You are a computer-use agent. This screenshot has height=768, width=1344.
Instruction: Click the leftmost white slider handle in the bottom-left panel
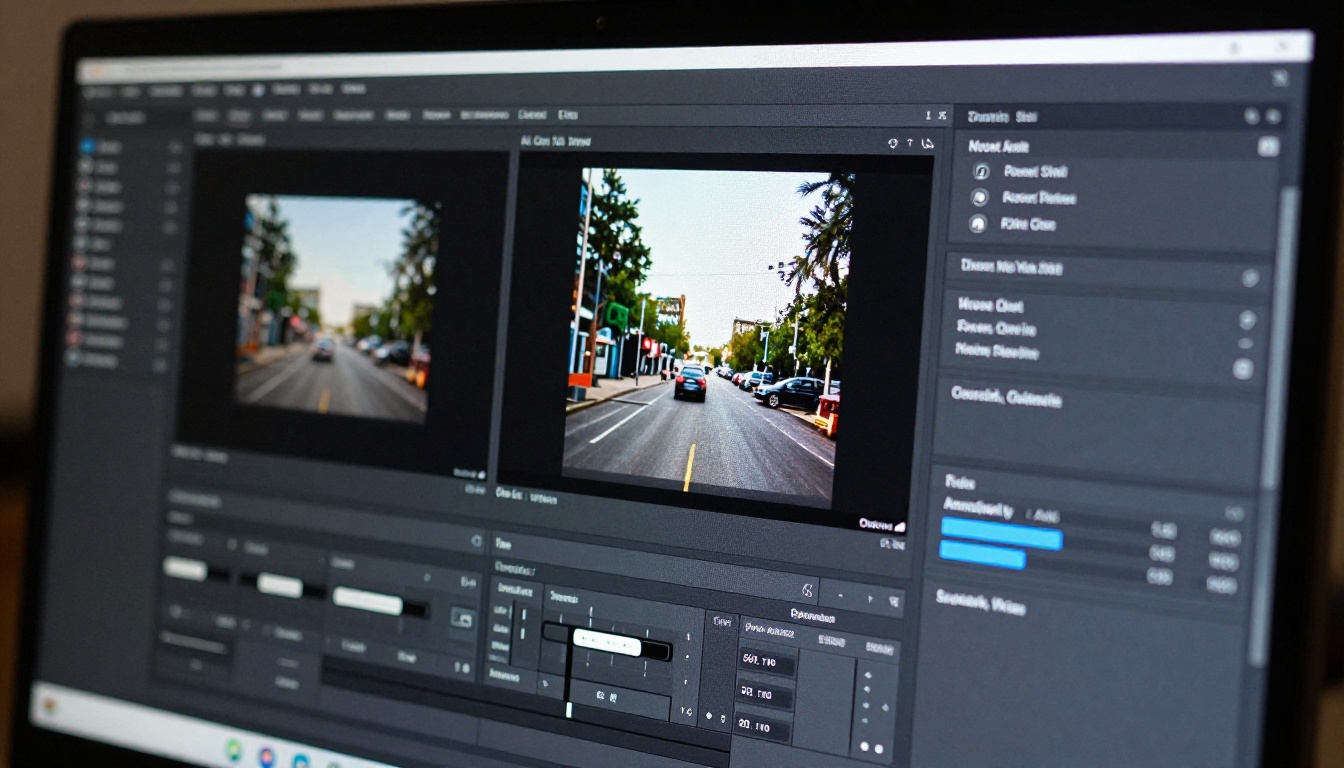point(185,569)
